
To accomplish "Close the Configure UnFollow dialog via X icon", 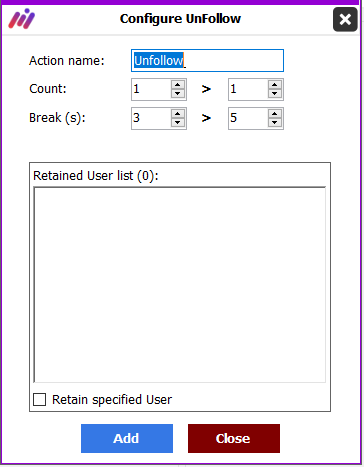I will tap(345, 19).
